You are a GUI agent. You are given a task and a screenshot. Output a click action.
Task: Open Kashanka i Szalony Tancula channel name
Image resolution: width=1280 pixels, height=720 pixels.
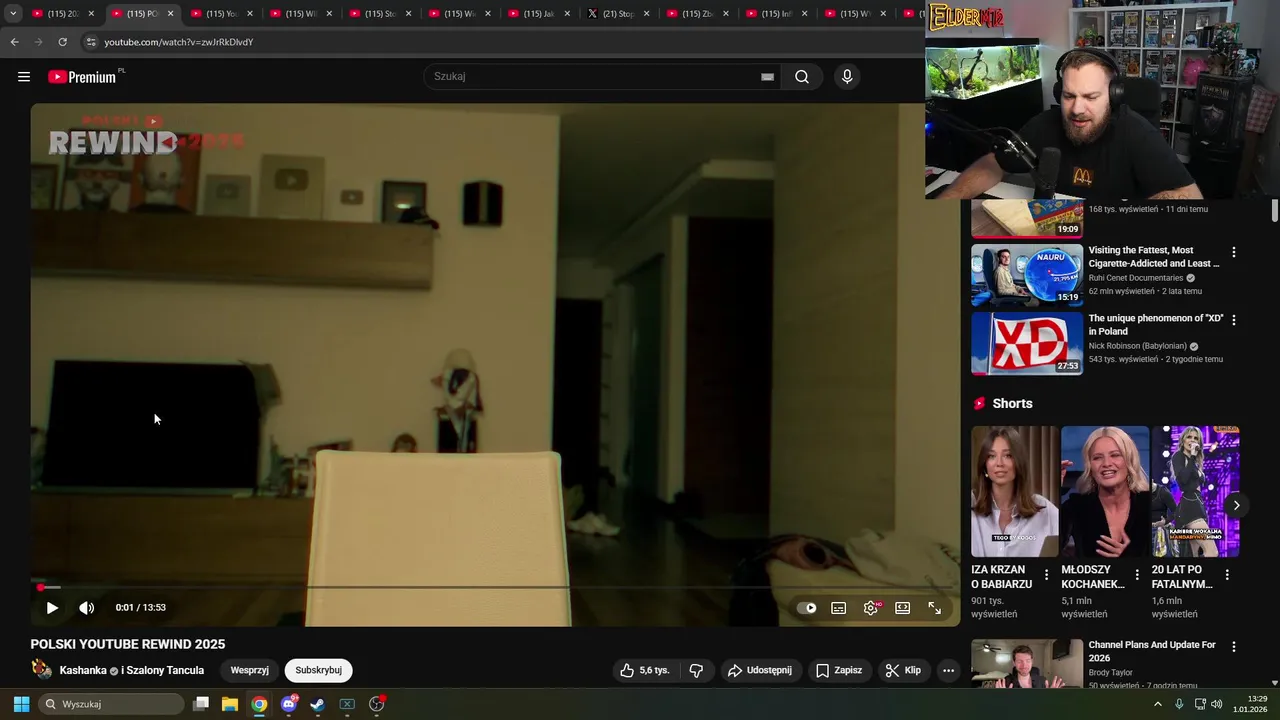pos(132,670)
